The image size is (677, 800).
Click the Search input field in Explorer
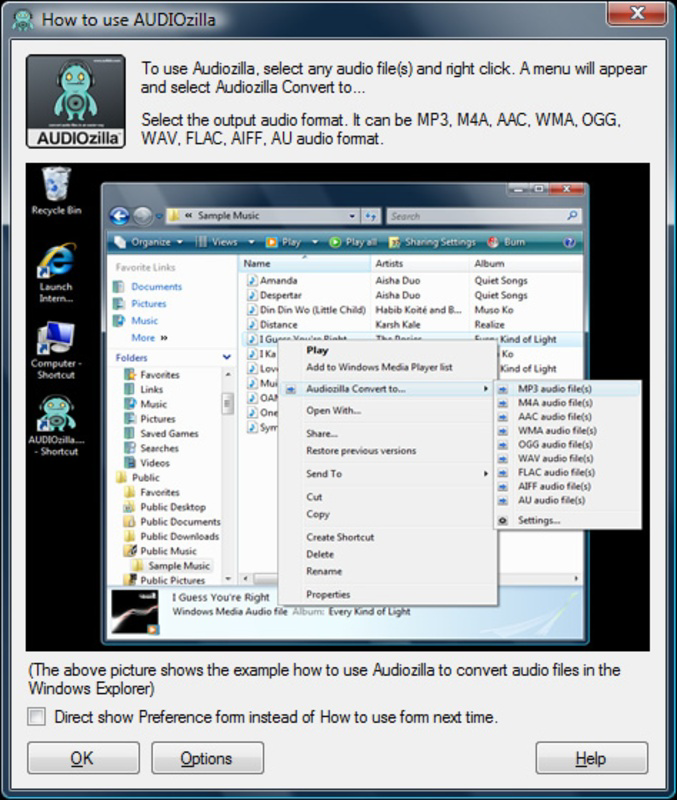coord(483,216)
